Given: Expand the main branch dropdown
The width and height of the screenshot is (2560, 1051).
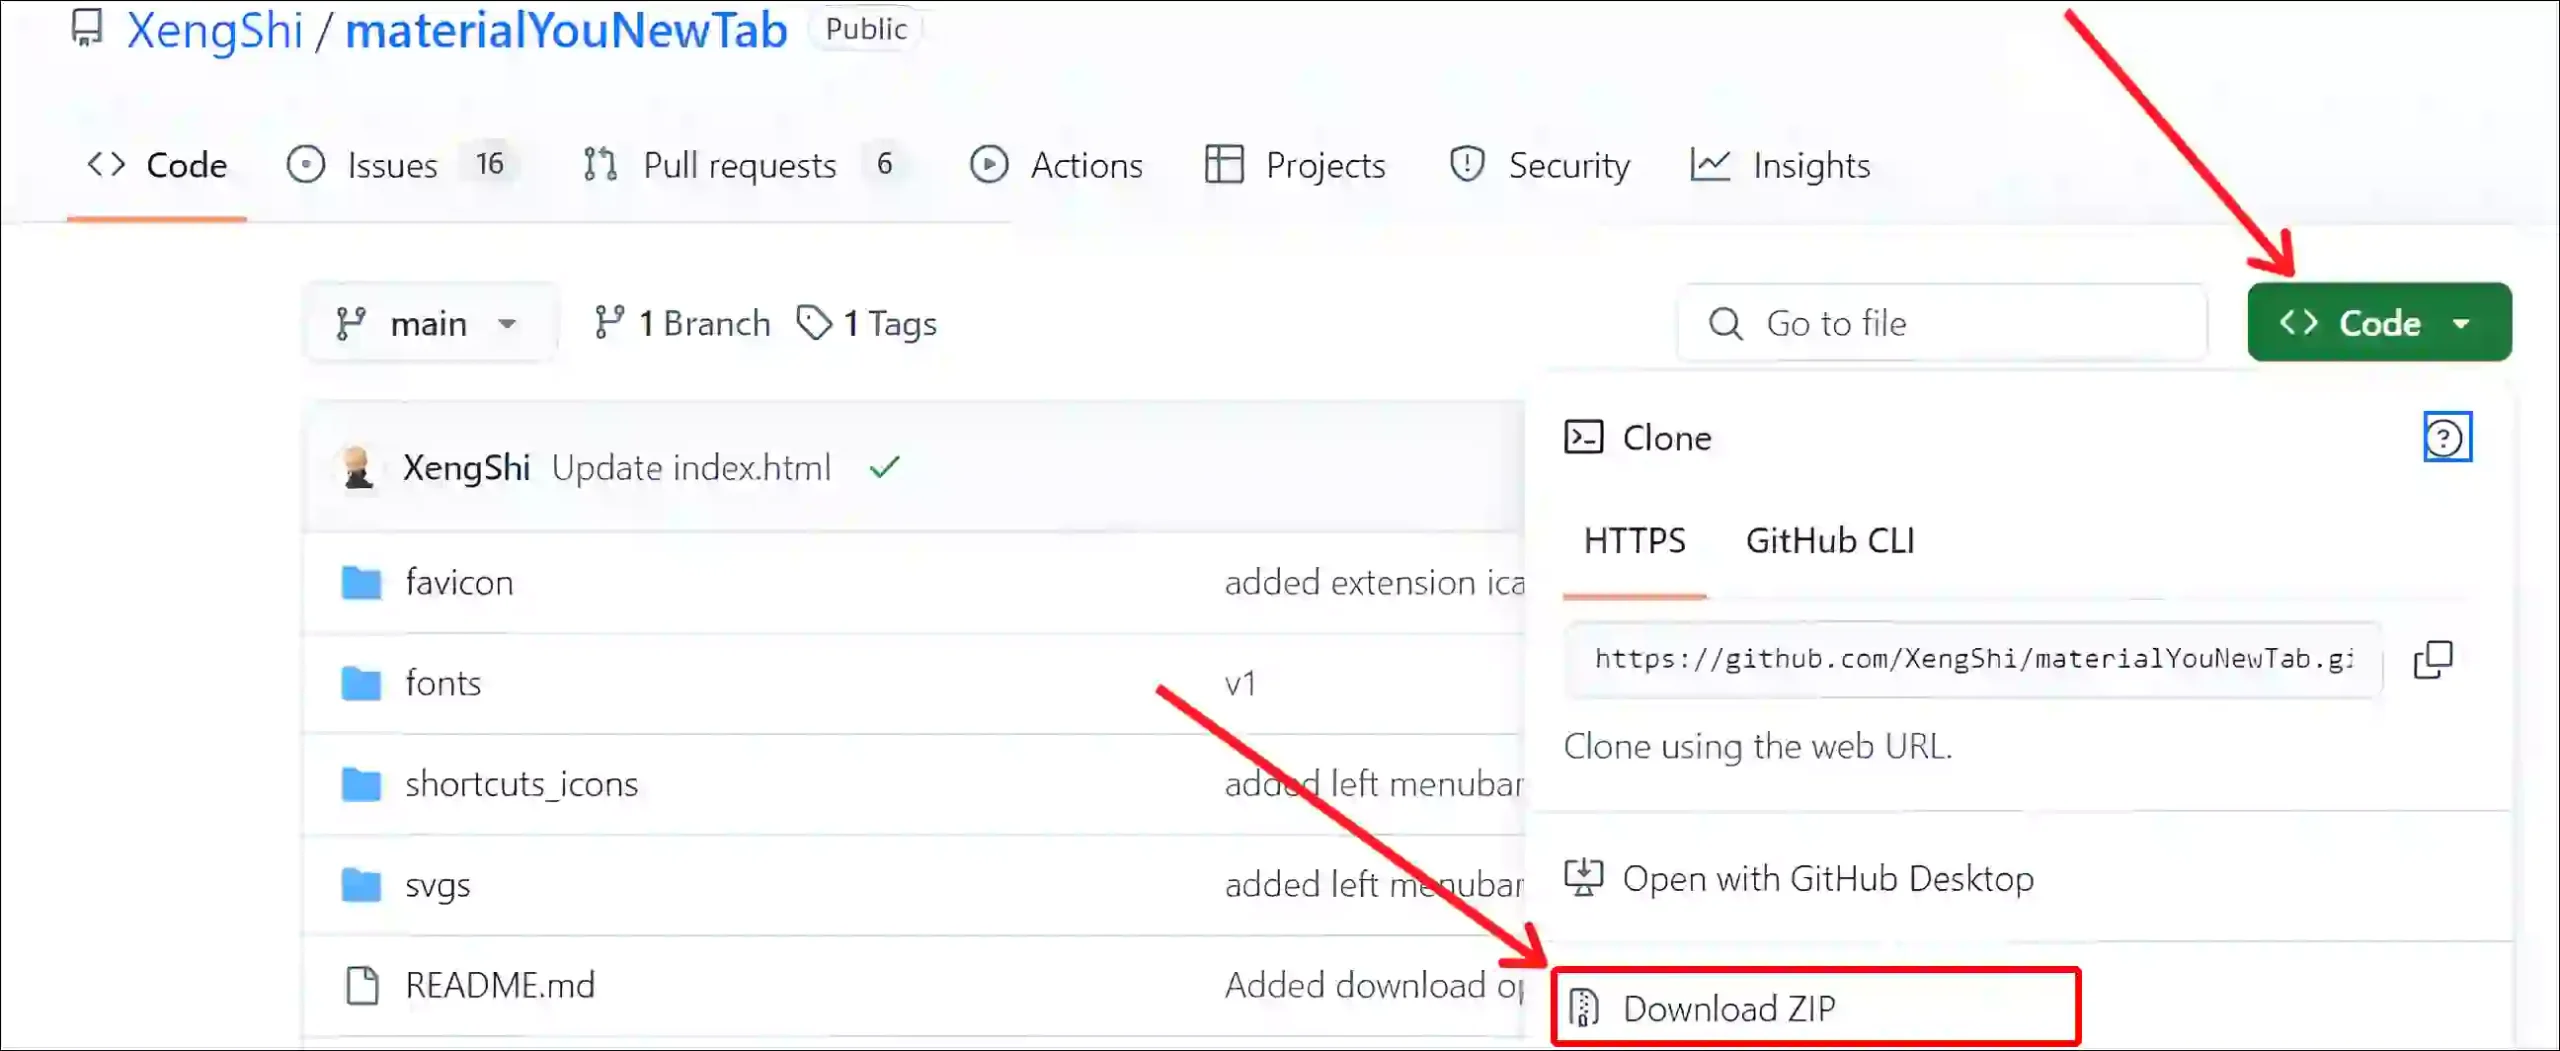Looking at the screenshot, I should [430, 323].
